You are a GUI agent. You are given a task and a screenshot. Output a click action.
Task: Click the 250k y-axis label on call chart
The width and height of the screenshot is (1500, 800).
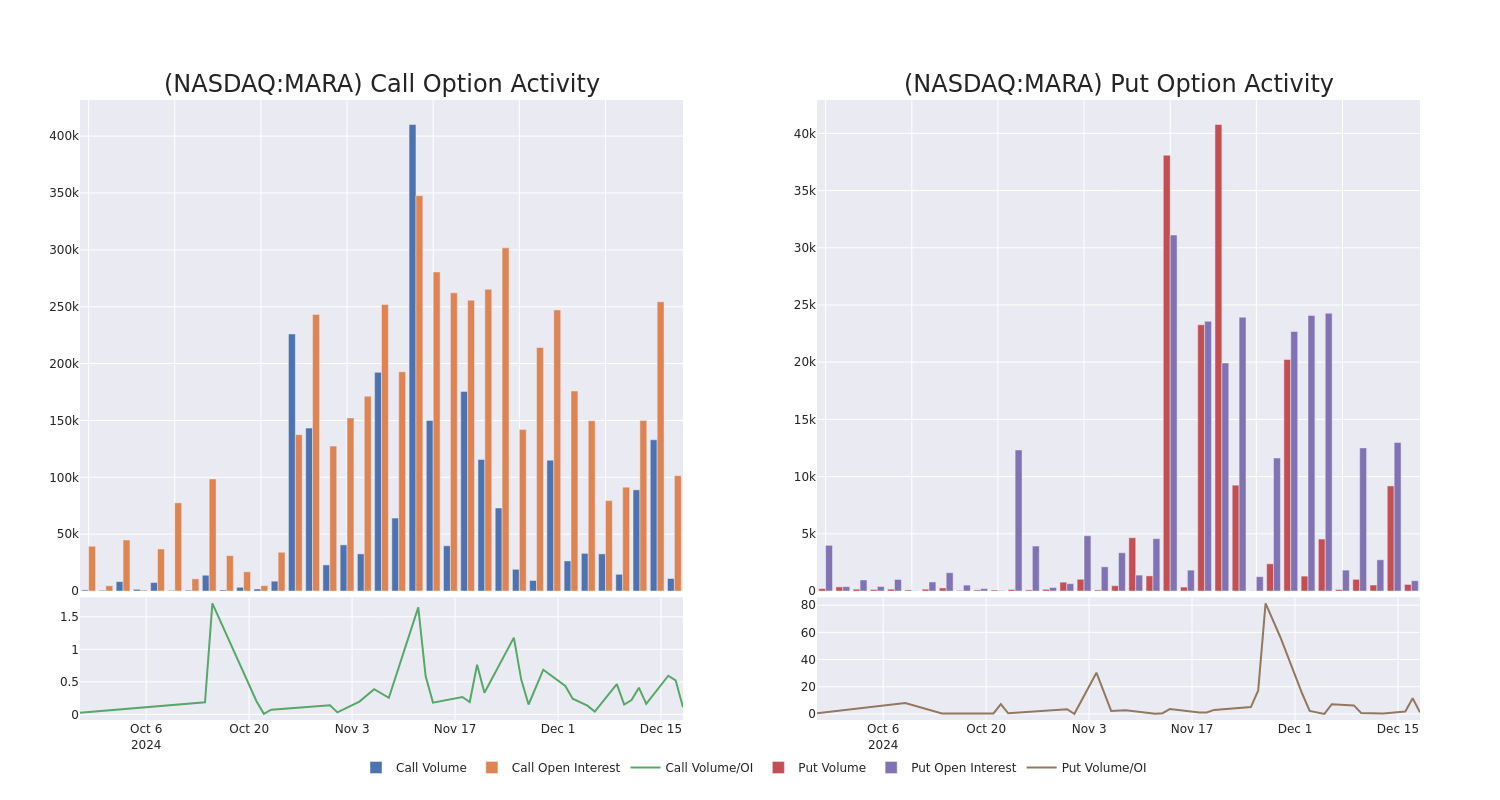(64, 307)
